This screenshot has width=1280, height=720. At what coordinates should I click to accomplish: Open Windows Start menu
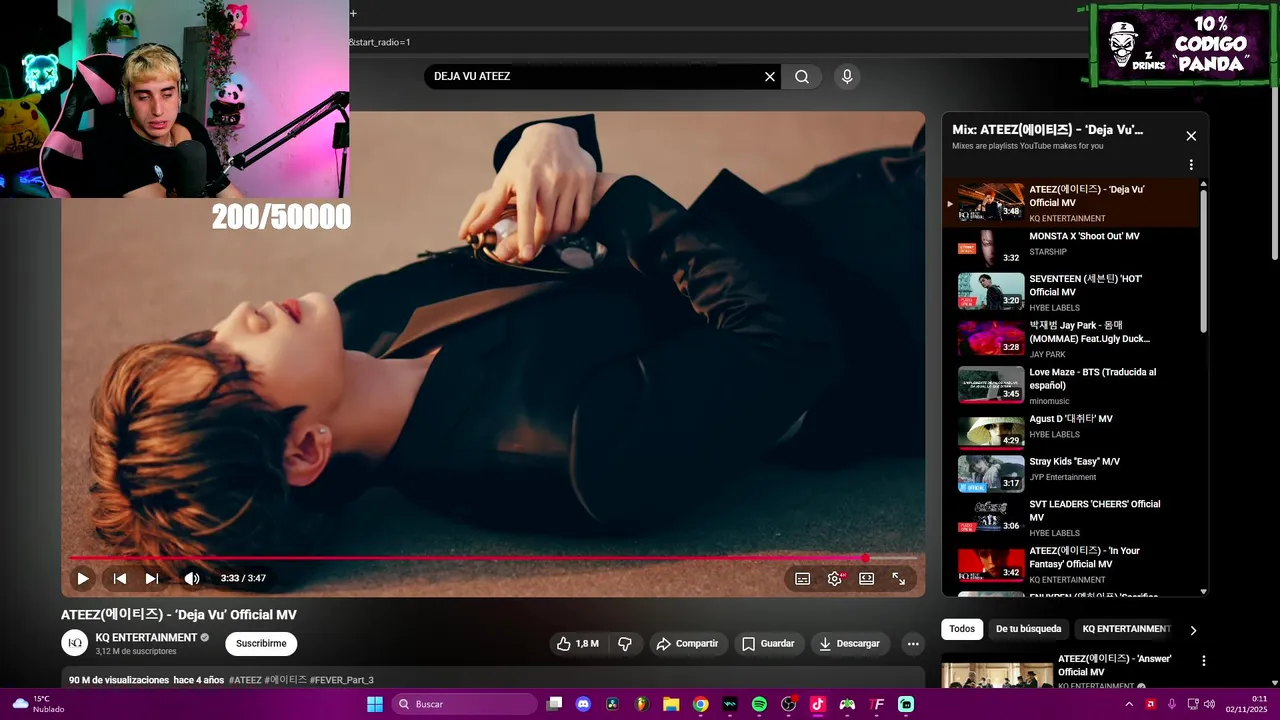[x=375, y=704]
